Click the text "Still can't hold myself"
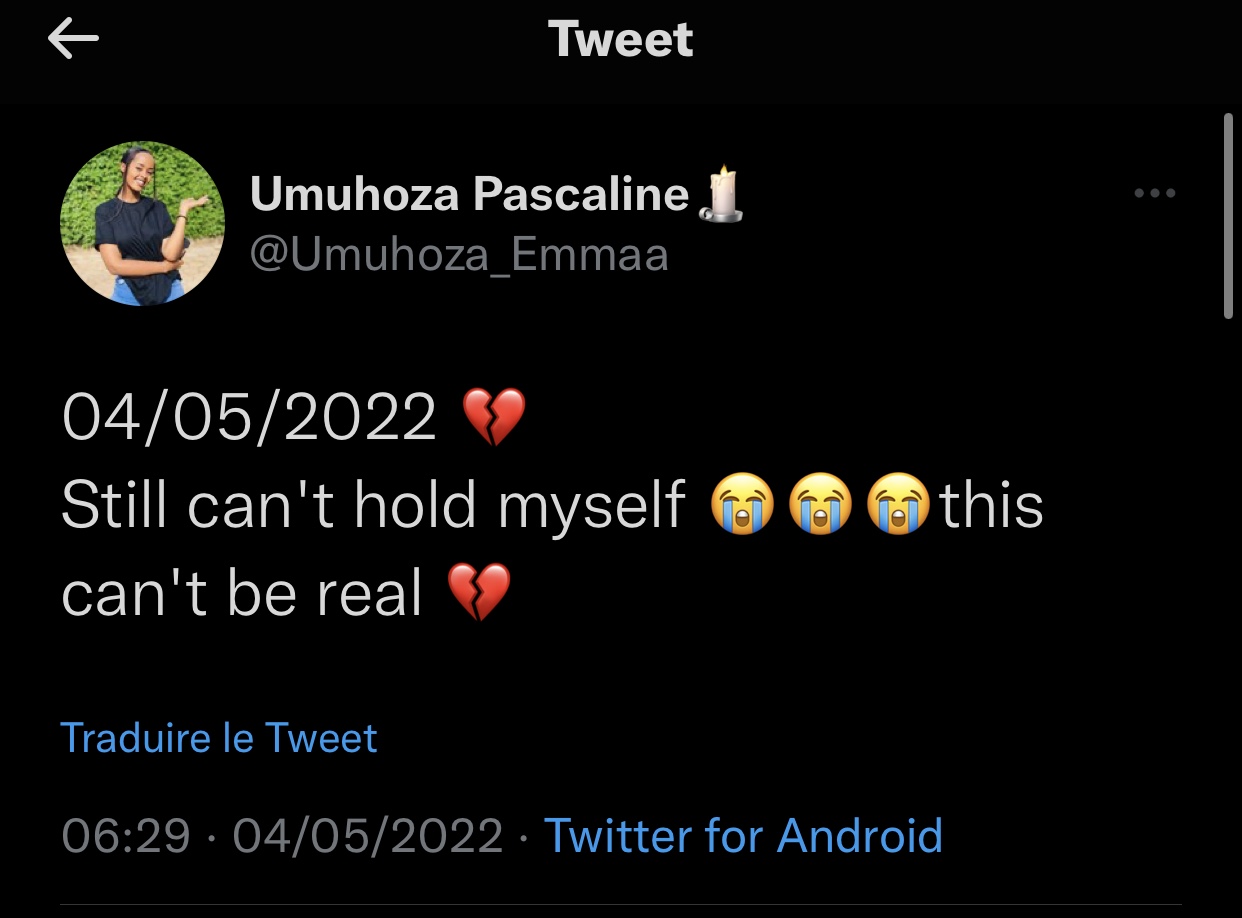This screenshot has width=1242, height=918. [x=373, y=505]
